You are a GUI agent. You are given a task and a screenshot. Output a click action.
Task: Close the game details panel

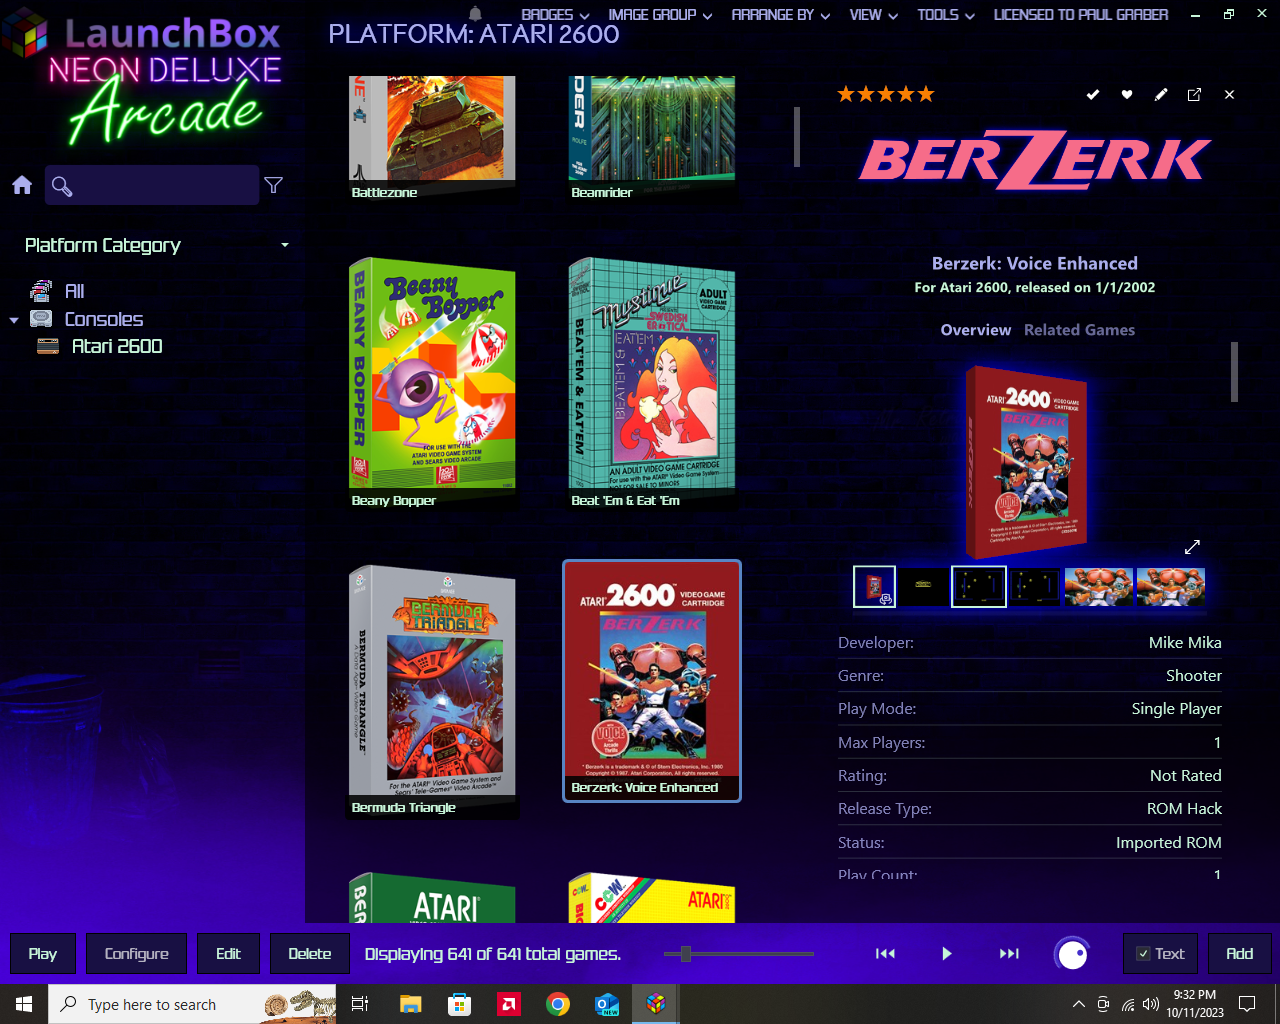click(x=1229, y=94)
